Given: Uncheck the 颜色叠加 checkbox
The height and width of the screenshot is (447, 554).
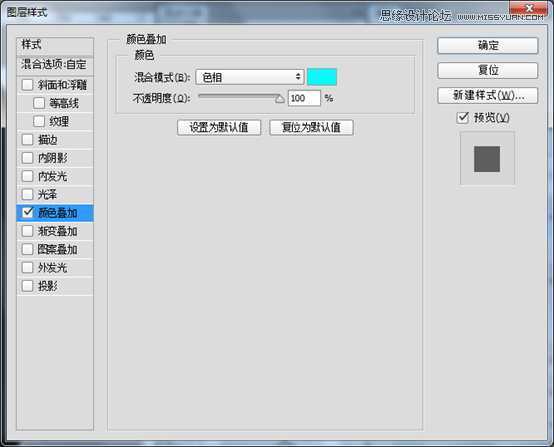Looking at the screenshot, I should (28, 212).
